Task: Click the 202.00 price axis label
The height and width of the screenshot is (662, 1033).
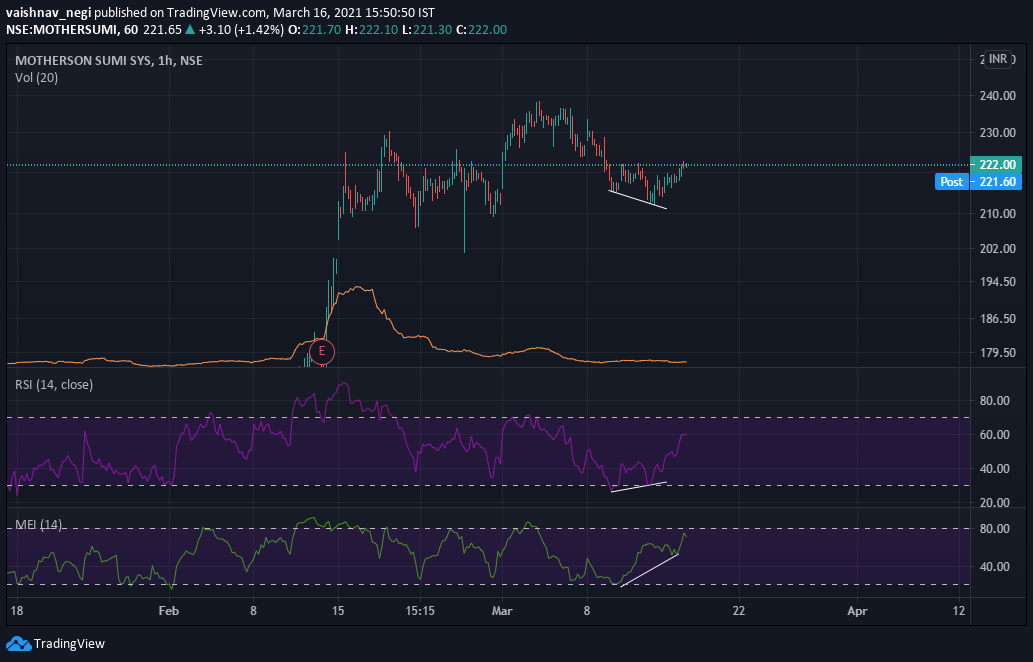Action: [x=997, y=248]
